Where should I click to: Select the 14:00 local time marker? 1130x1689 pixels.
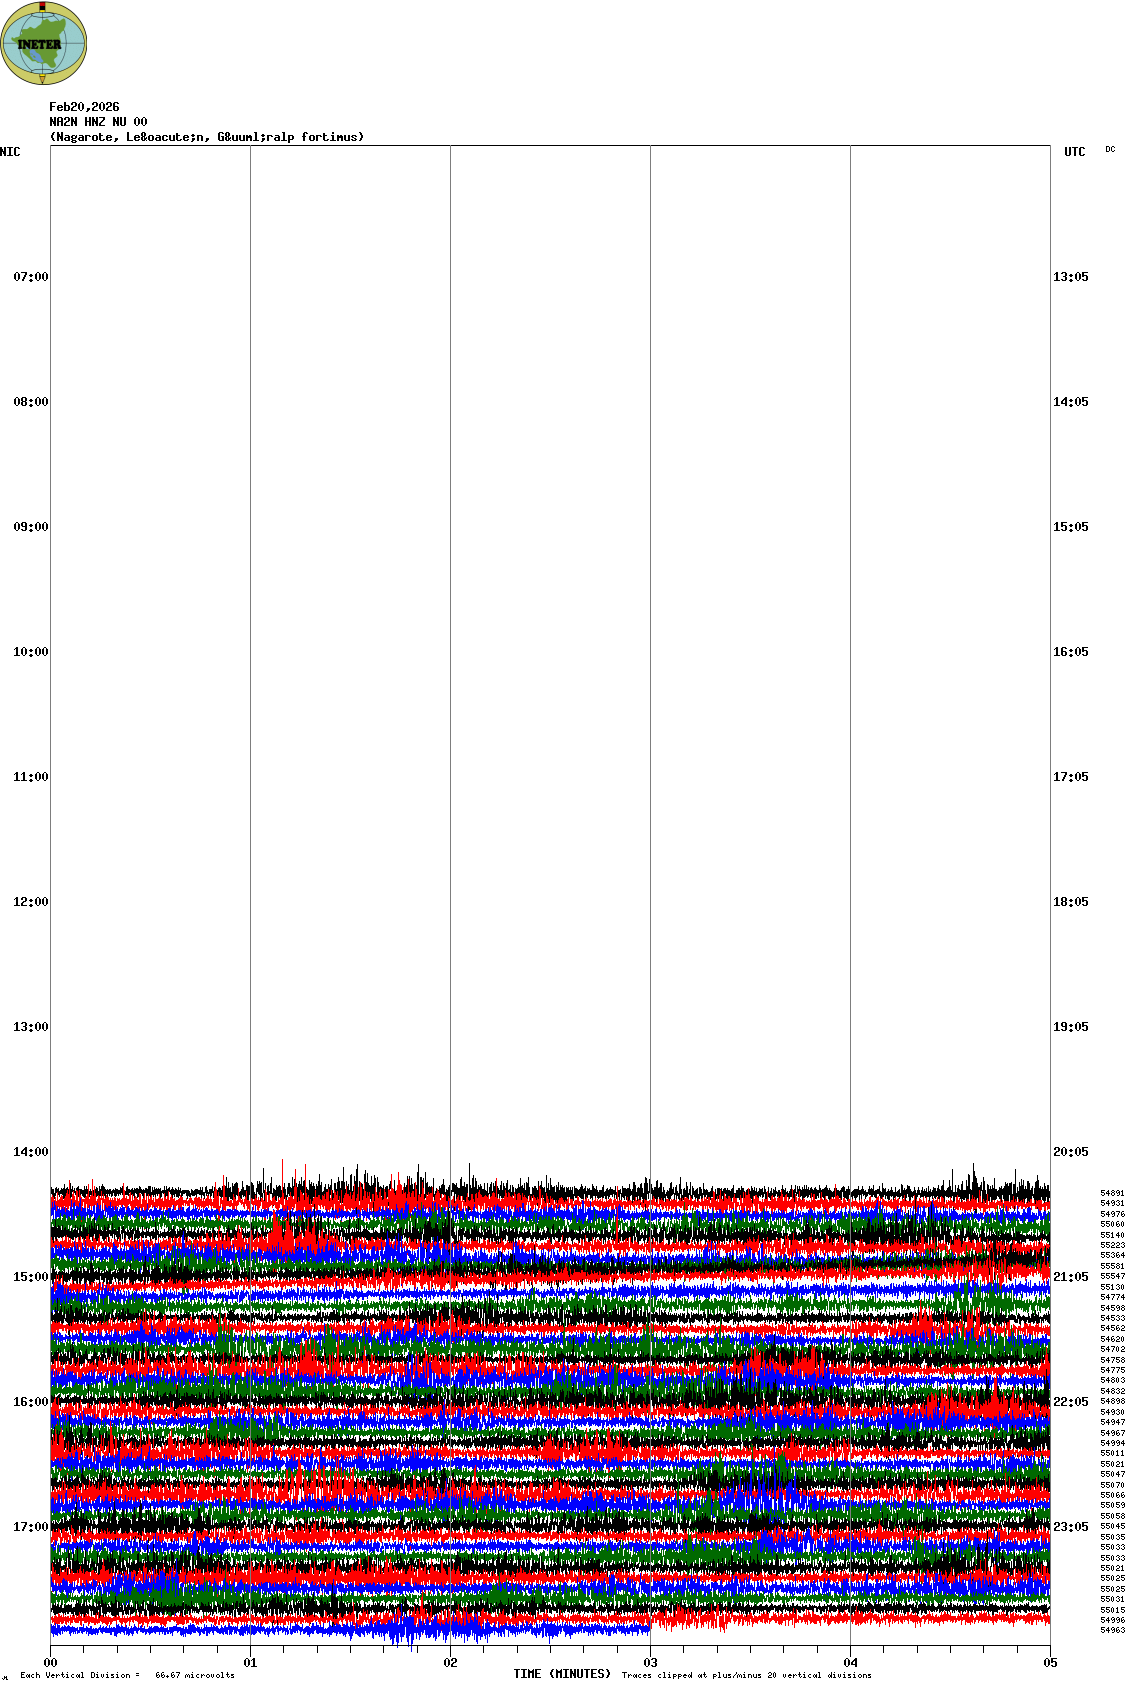coord(30,1152)
